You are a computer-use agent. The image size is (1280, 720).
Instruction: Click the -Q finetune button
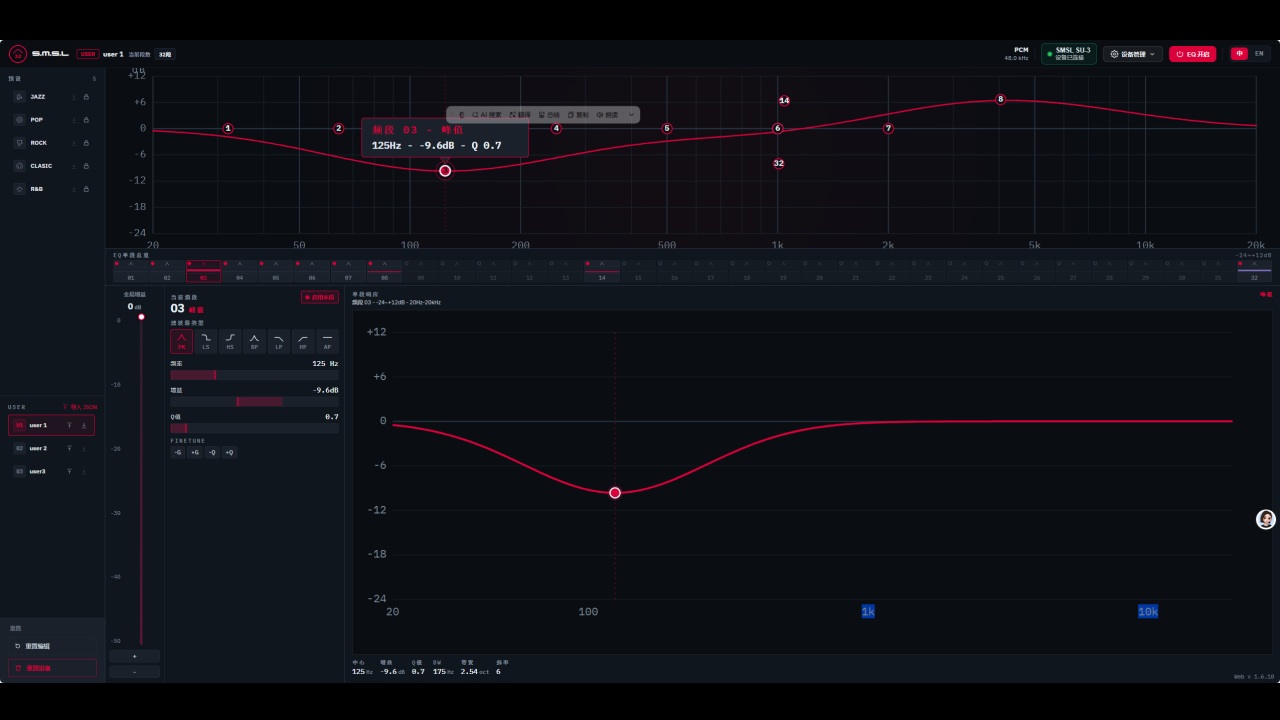212,452
